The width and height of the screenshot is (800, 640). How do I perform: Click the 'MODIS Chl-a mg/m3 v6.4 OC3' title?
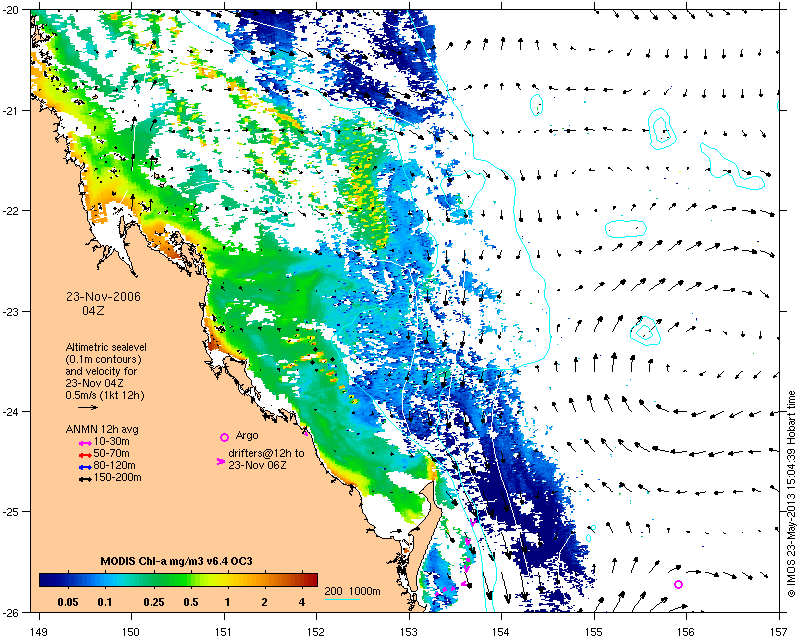pyautogui.click(x=177, y=561)
